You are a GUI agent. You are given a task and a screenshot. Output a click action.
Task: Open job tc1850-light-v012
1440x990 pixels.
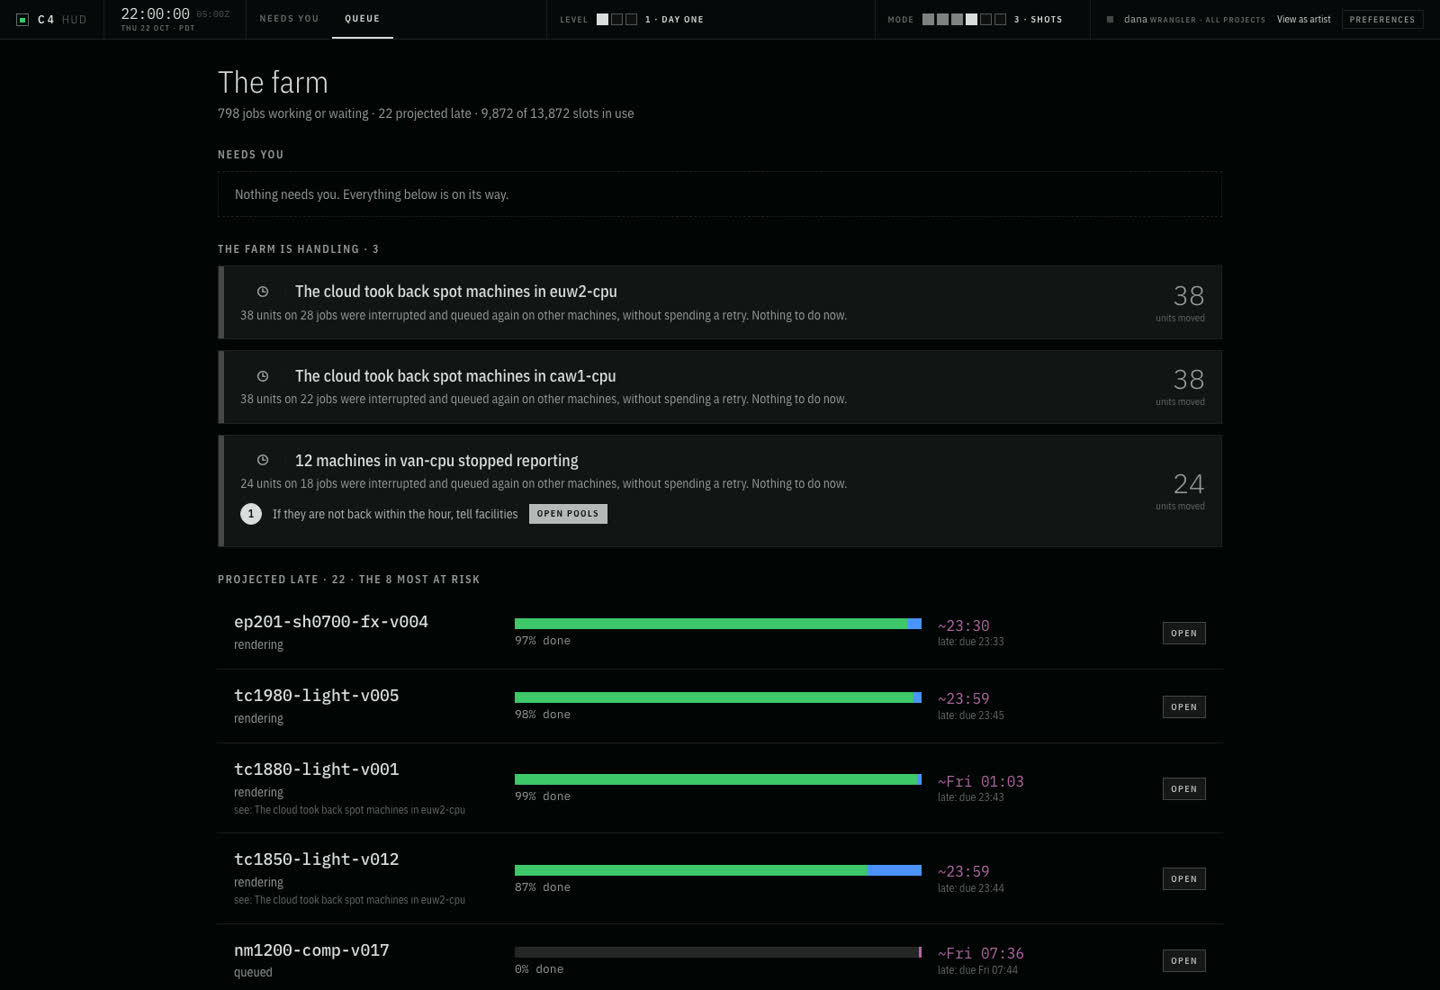pos(1184,879)
